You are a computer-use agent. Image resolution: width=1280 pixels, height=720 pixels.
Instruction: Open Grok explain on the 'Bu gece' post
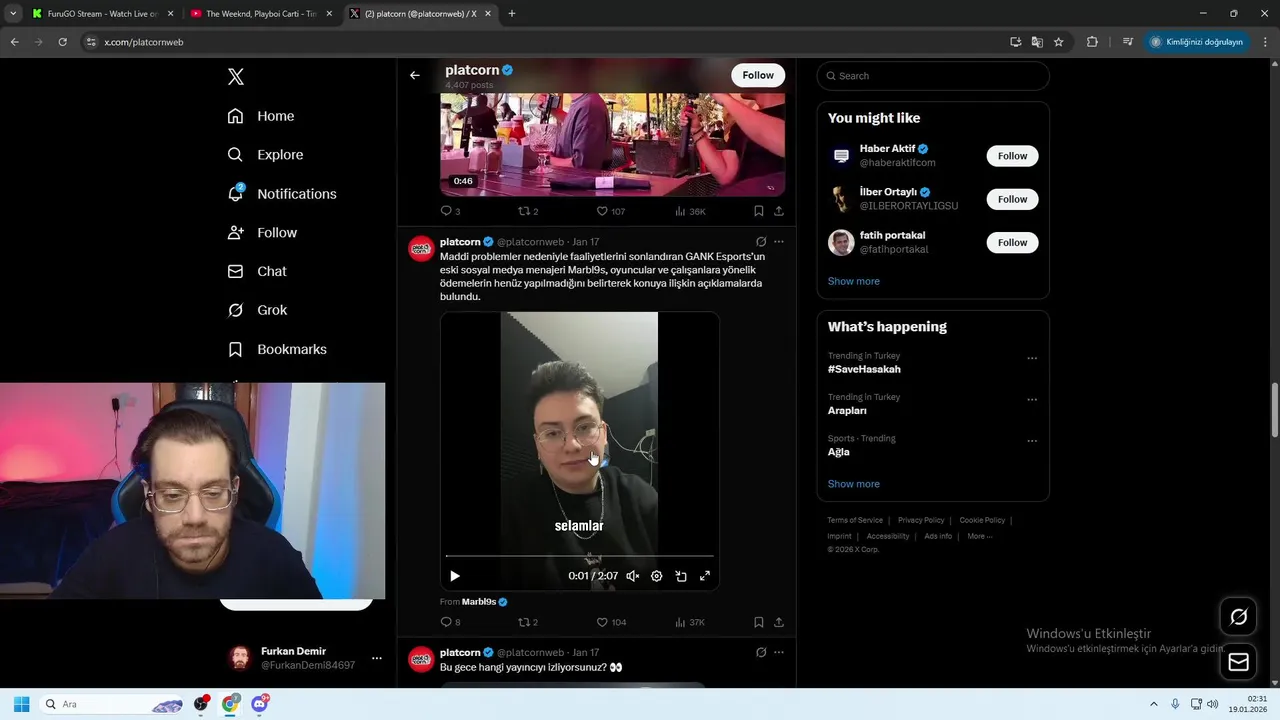click(761, 652)
